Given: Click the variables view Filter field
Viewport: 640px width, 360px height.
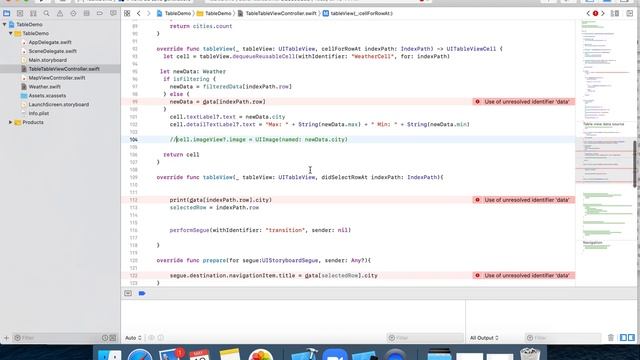Looking at the screenshot, I should tap(424, 338).
